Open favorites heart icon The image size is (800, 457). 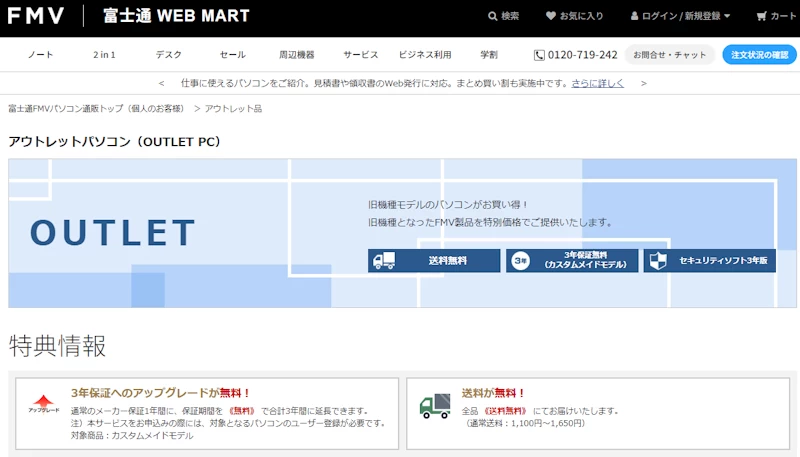551,16
